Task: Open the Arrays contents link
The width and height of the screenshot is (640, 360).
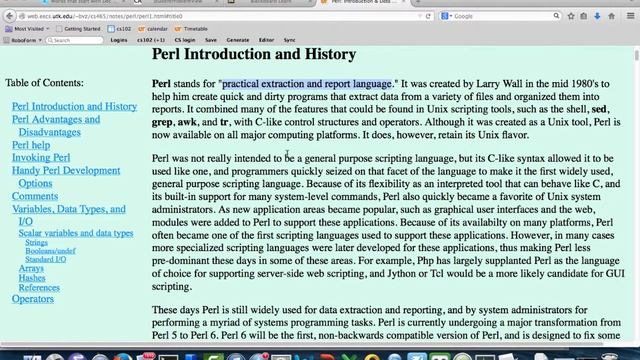Action: point(31,269)
